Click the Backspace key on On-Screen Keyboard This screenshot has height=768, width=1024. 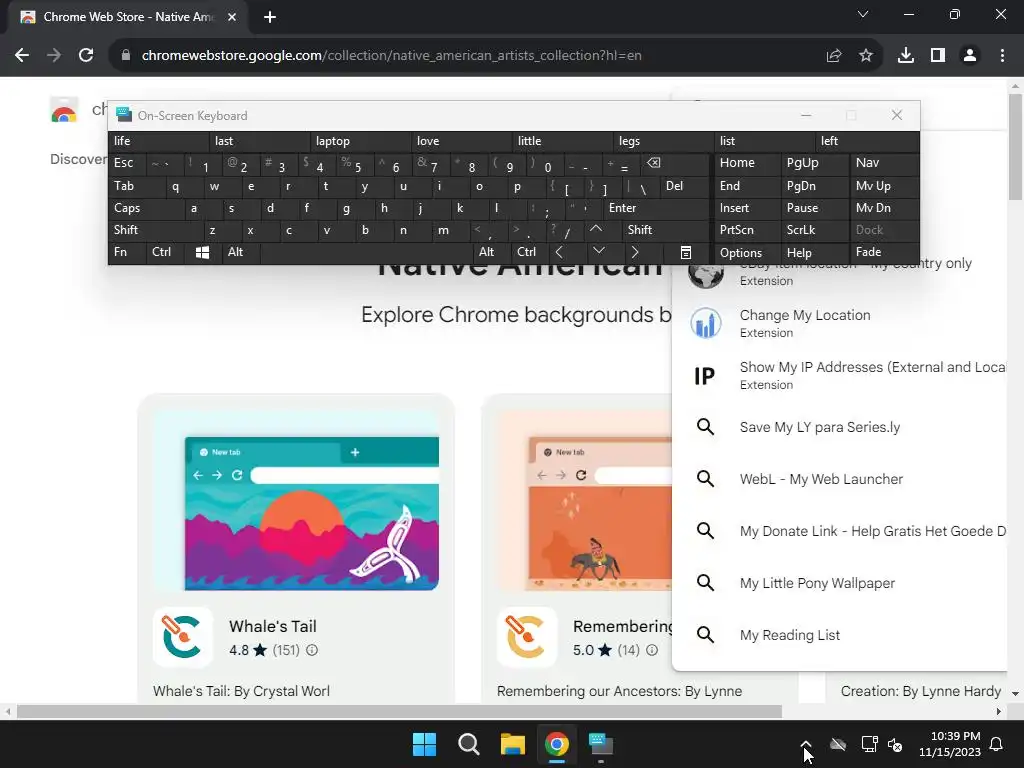pos(654,163)
